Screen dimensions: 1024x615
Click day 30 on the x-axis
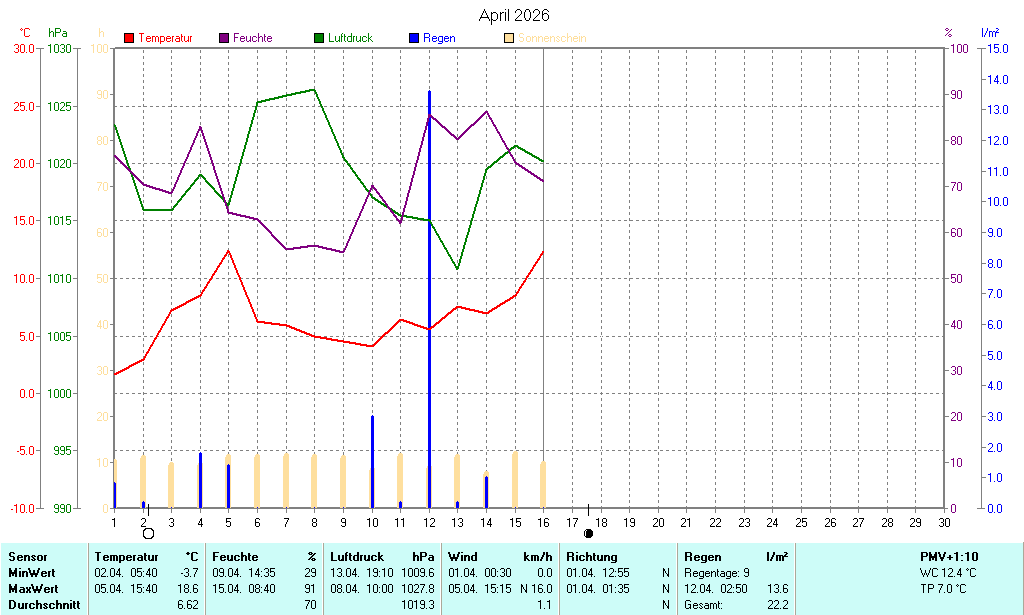coord(945,522)
